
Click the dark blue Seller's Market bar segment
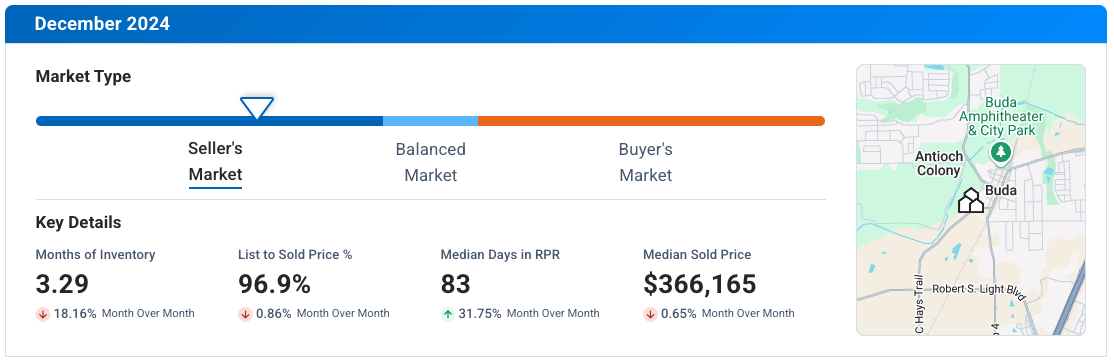[209, 121]
